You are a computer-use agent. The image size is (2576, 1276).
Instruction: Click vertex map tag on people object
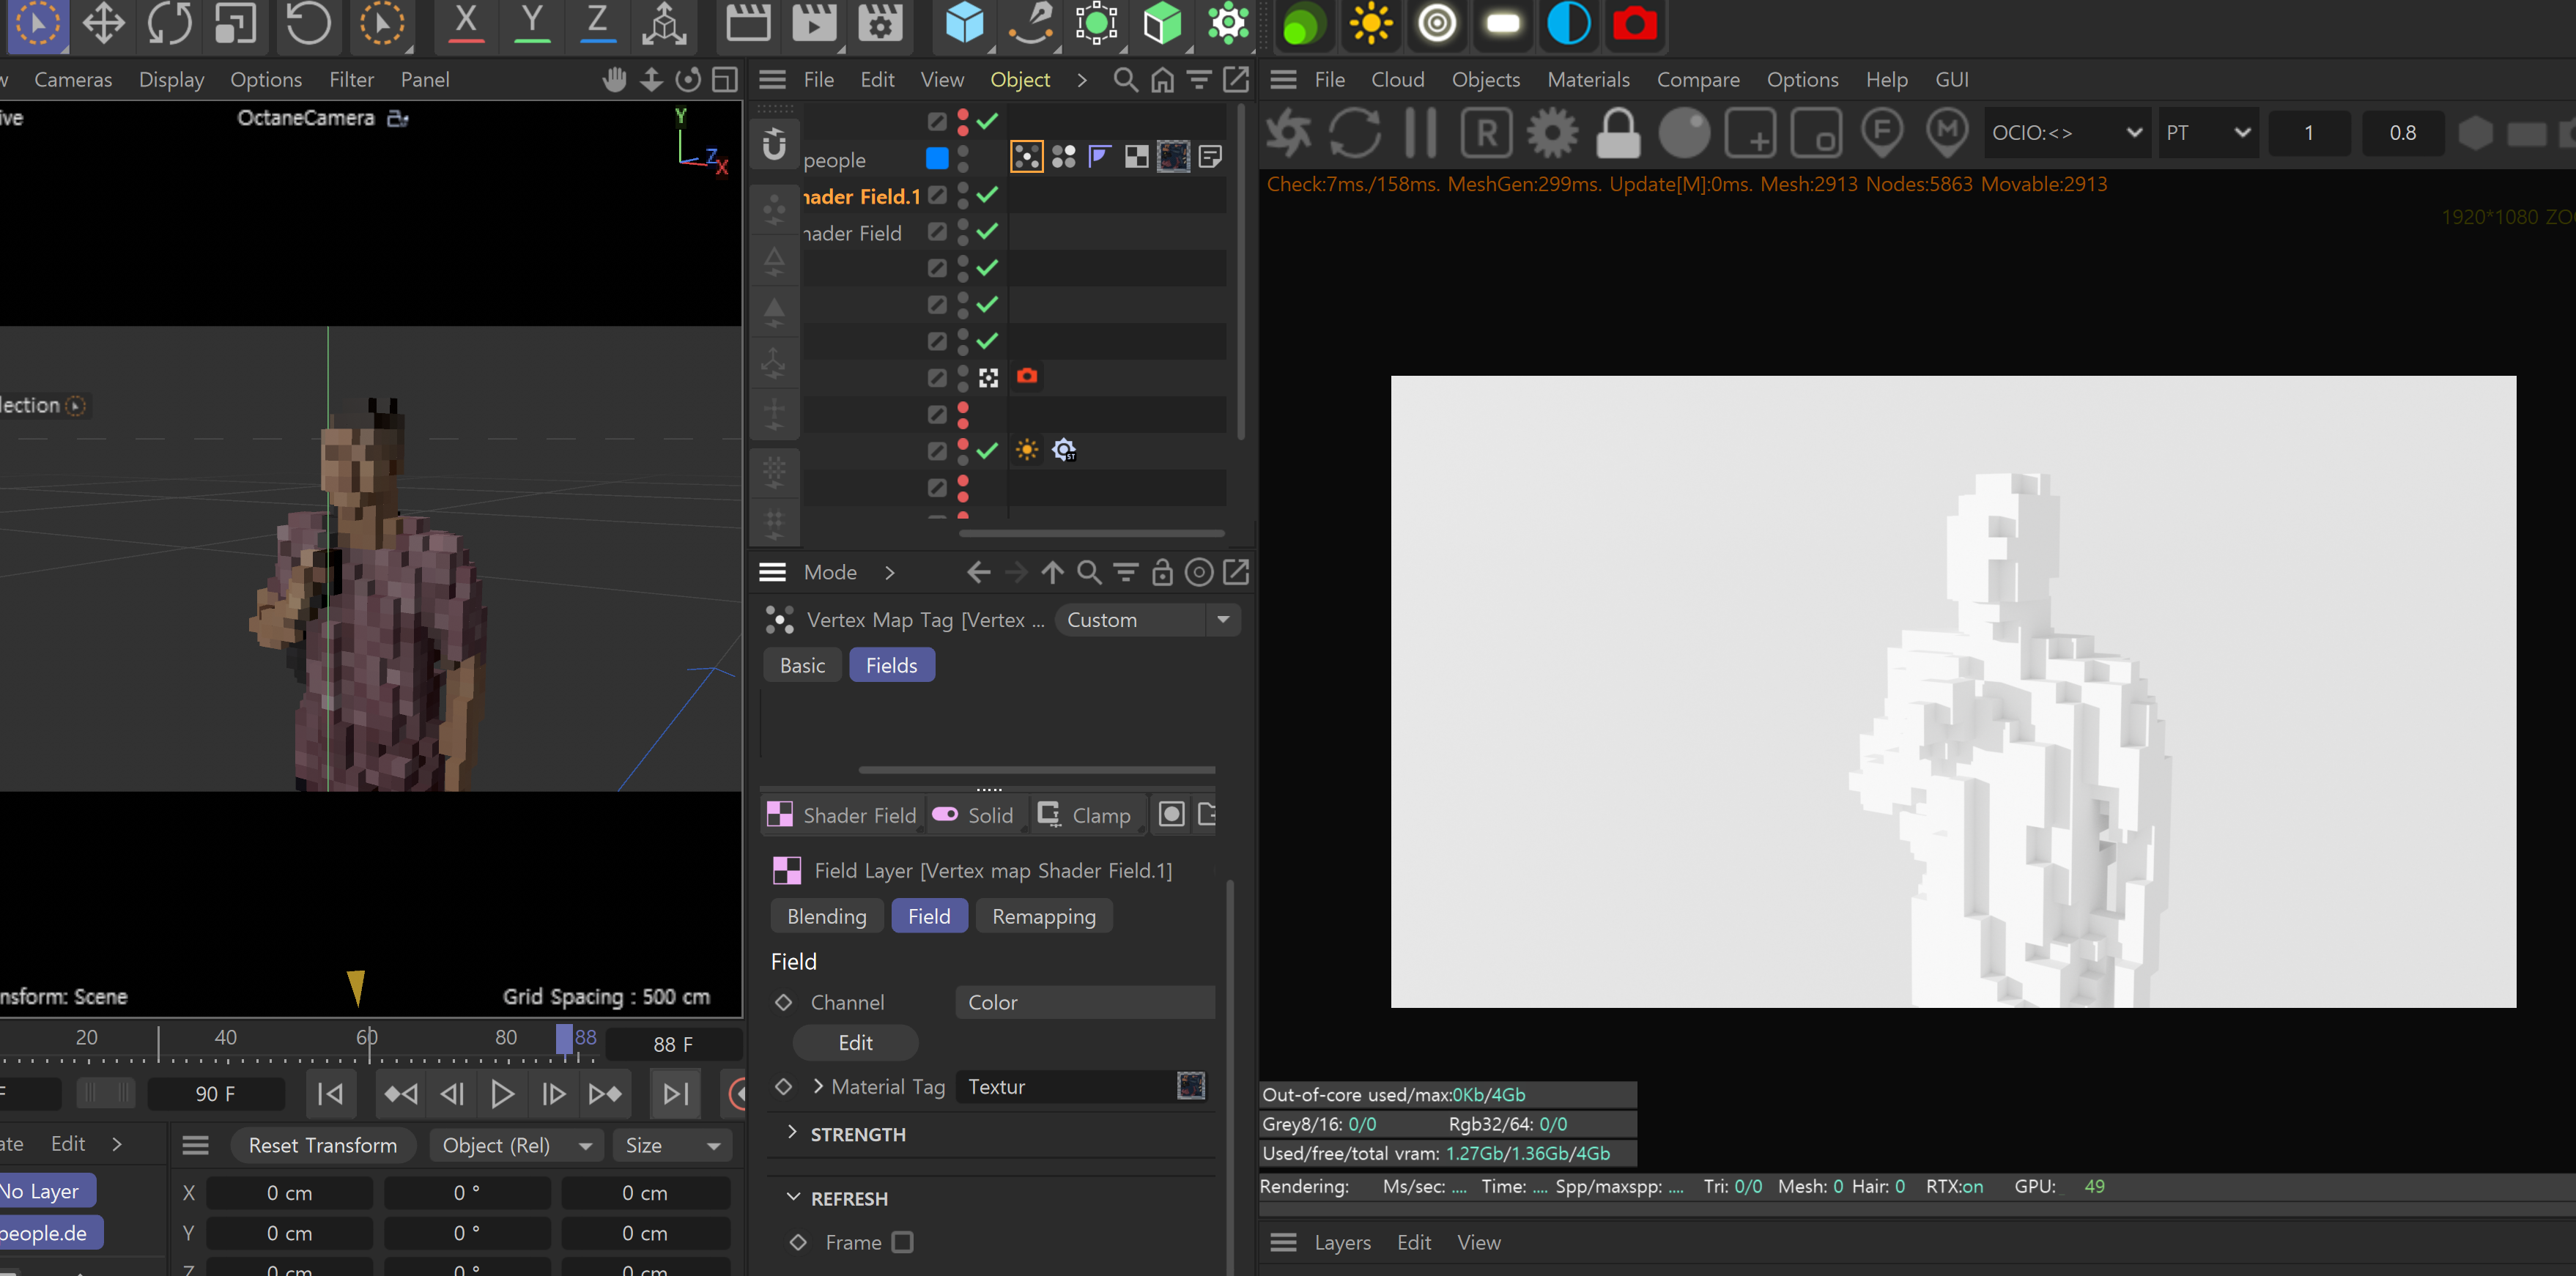pyautogui.click(x=1027, y=157)
